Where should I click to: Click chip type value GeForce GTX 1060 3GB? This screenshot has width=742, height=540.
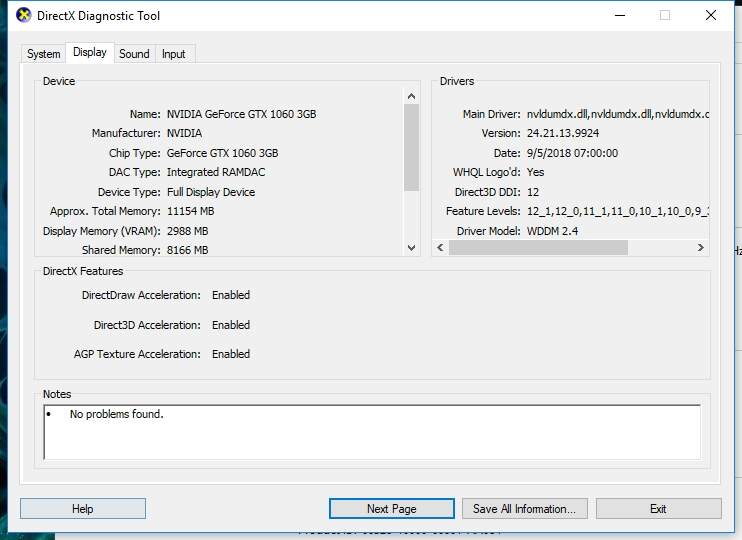click(x=222, y=153)
